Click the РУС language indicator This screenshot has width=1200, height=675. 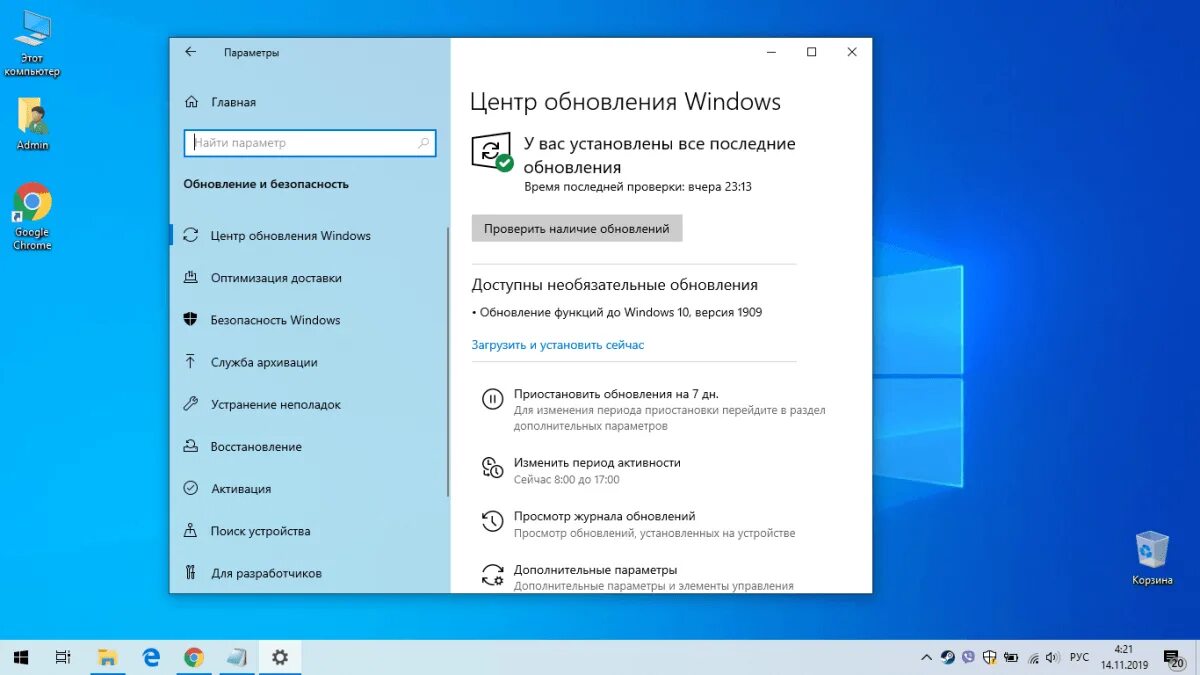point(1079,657)
